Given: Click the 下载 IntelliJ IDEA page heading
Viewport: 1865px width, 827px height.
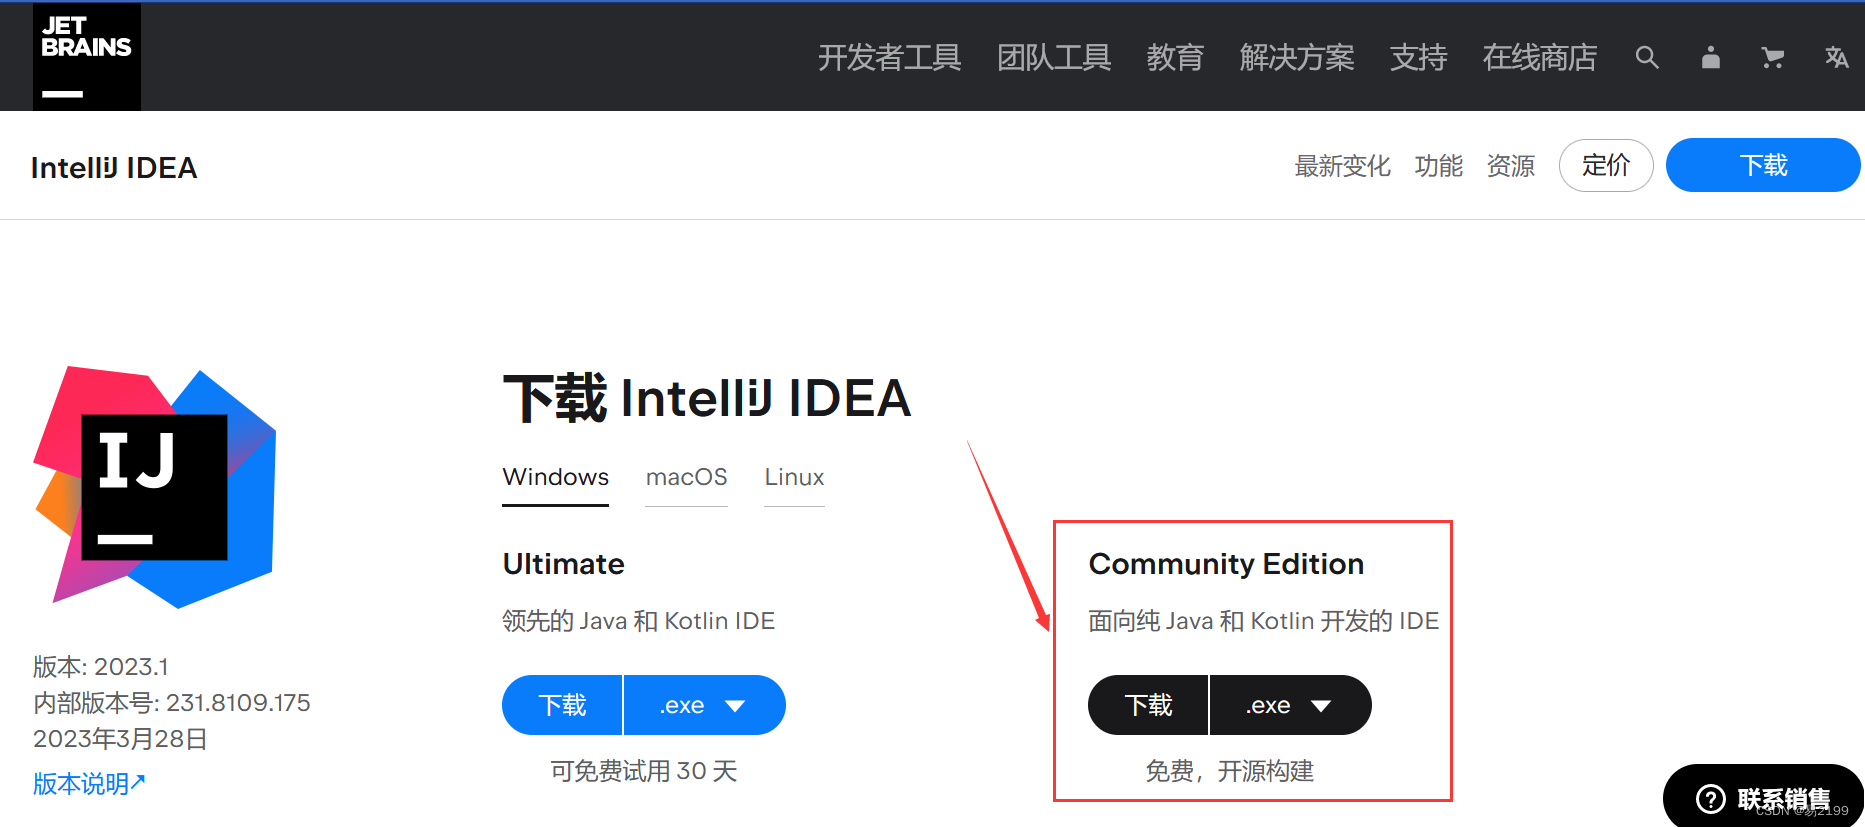Looking at the screenshot, I should coord(707,398).
